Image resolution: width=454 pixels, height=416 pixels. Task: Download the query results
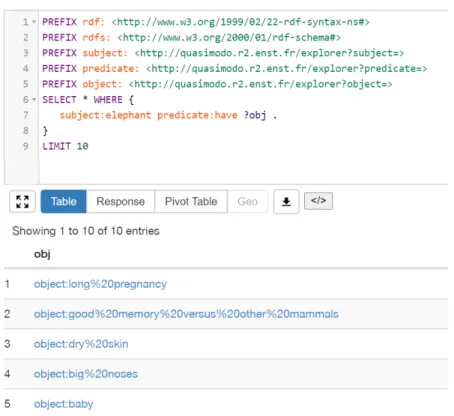pyautogui.click(x=286, y=201)
